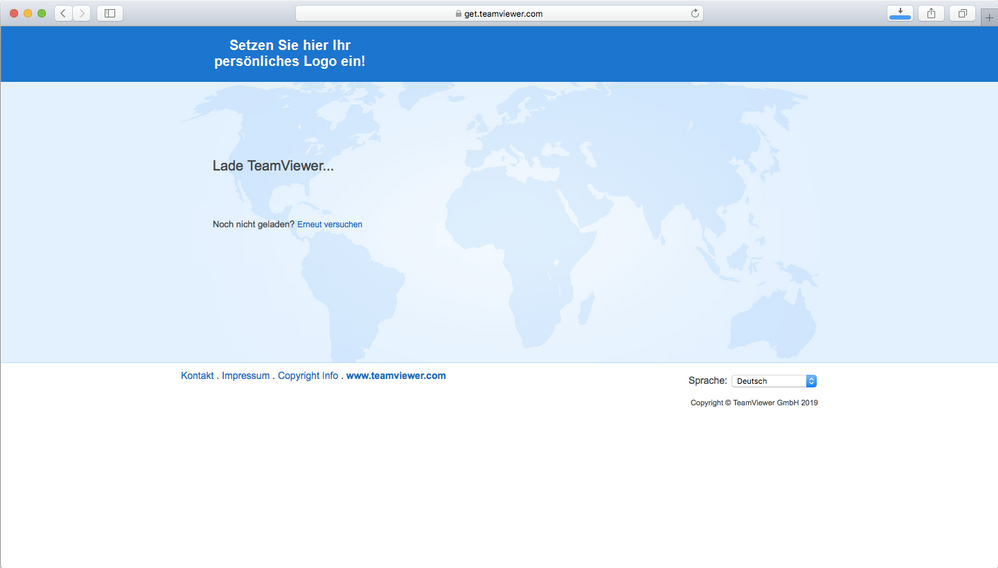
Task: Open the Sprache dropdown set to Deutsch
Action: click(x=774, y=381)
